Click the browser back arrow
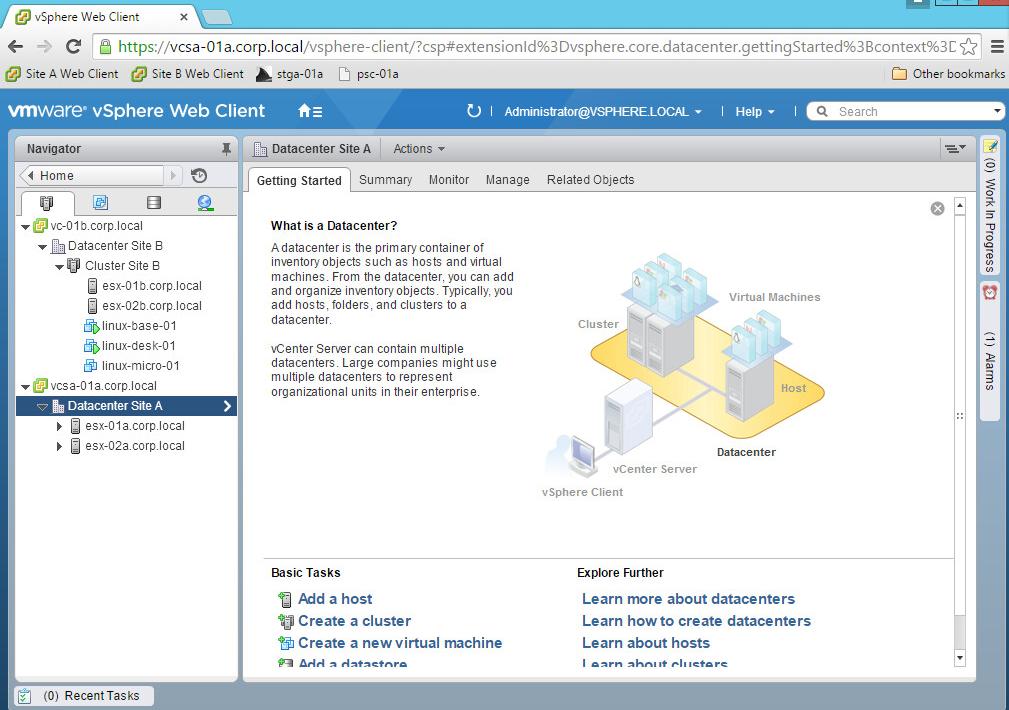The image size is (1009, 710). click(x=16, y=46)
